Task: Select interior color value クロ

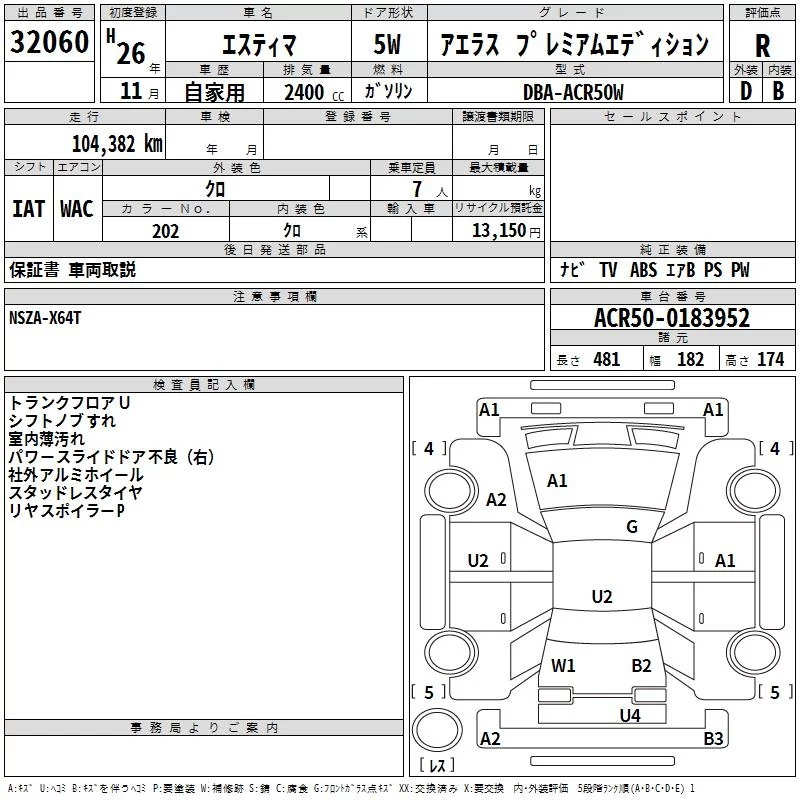Action: pos(292,231)
